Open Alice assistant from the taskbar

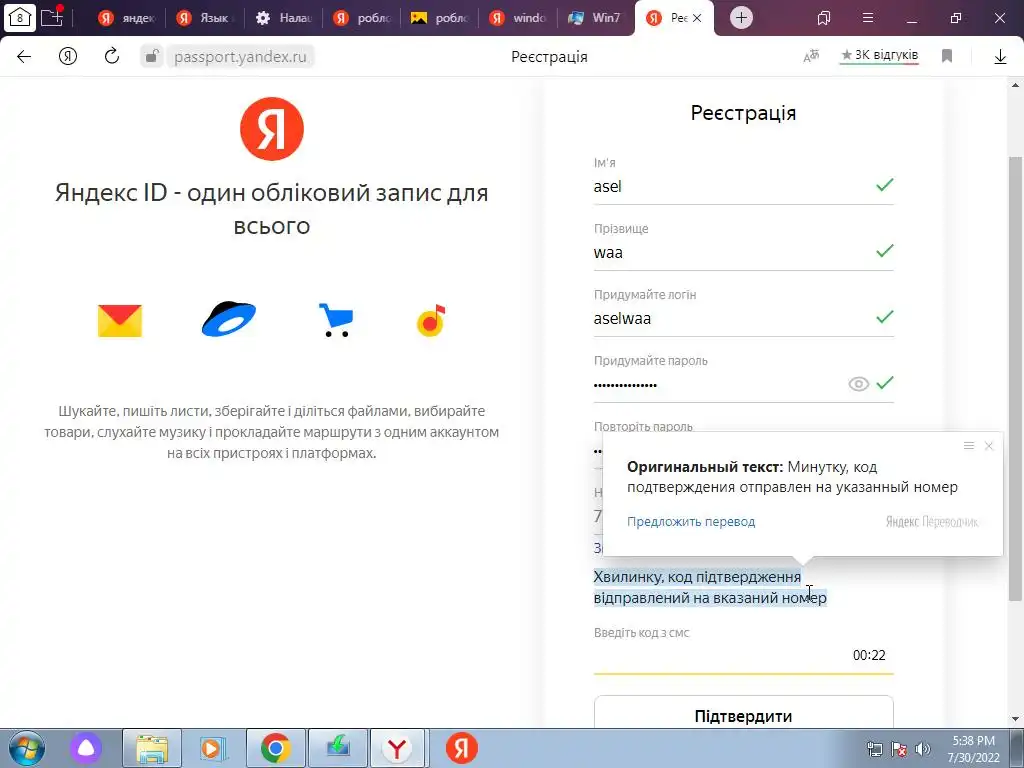point(86,748)
